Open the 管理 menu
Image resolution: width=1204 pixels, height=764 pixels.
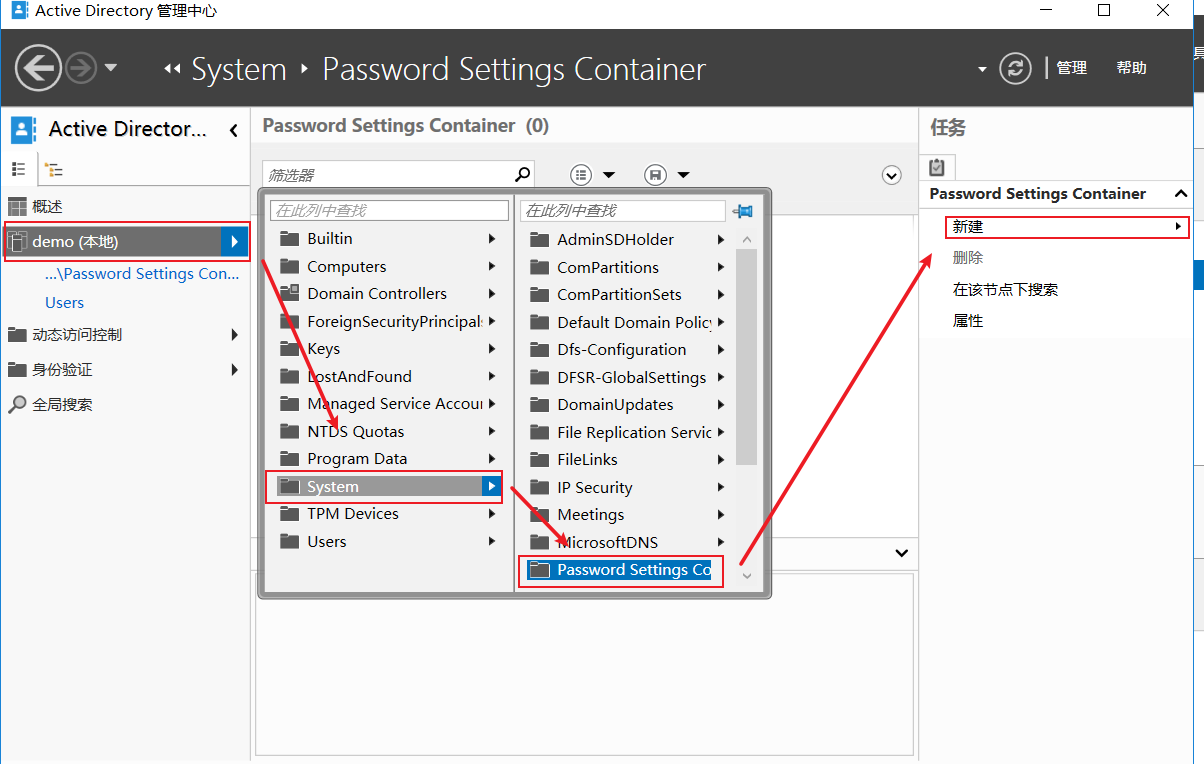(x=1071, y=68)
